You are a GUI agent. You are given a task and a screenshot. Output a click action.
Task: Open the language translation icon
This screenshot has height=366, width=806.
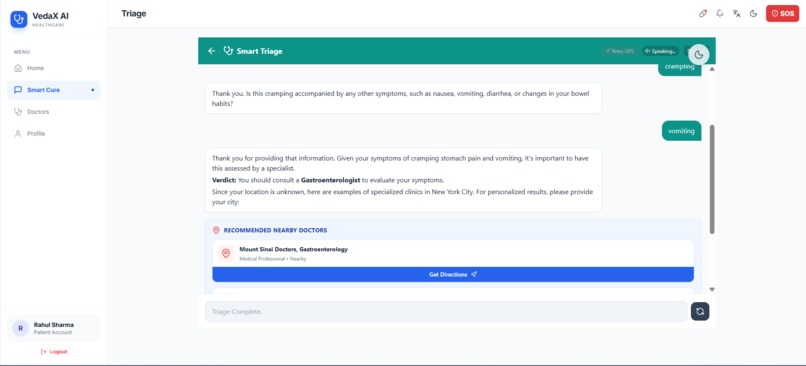(737, 14)
